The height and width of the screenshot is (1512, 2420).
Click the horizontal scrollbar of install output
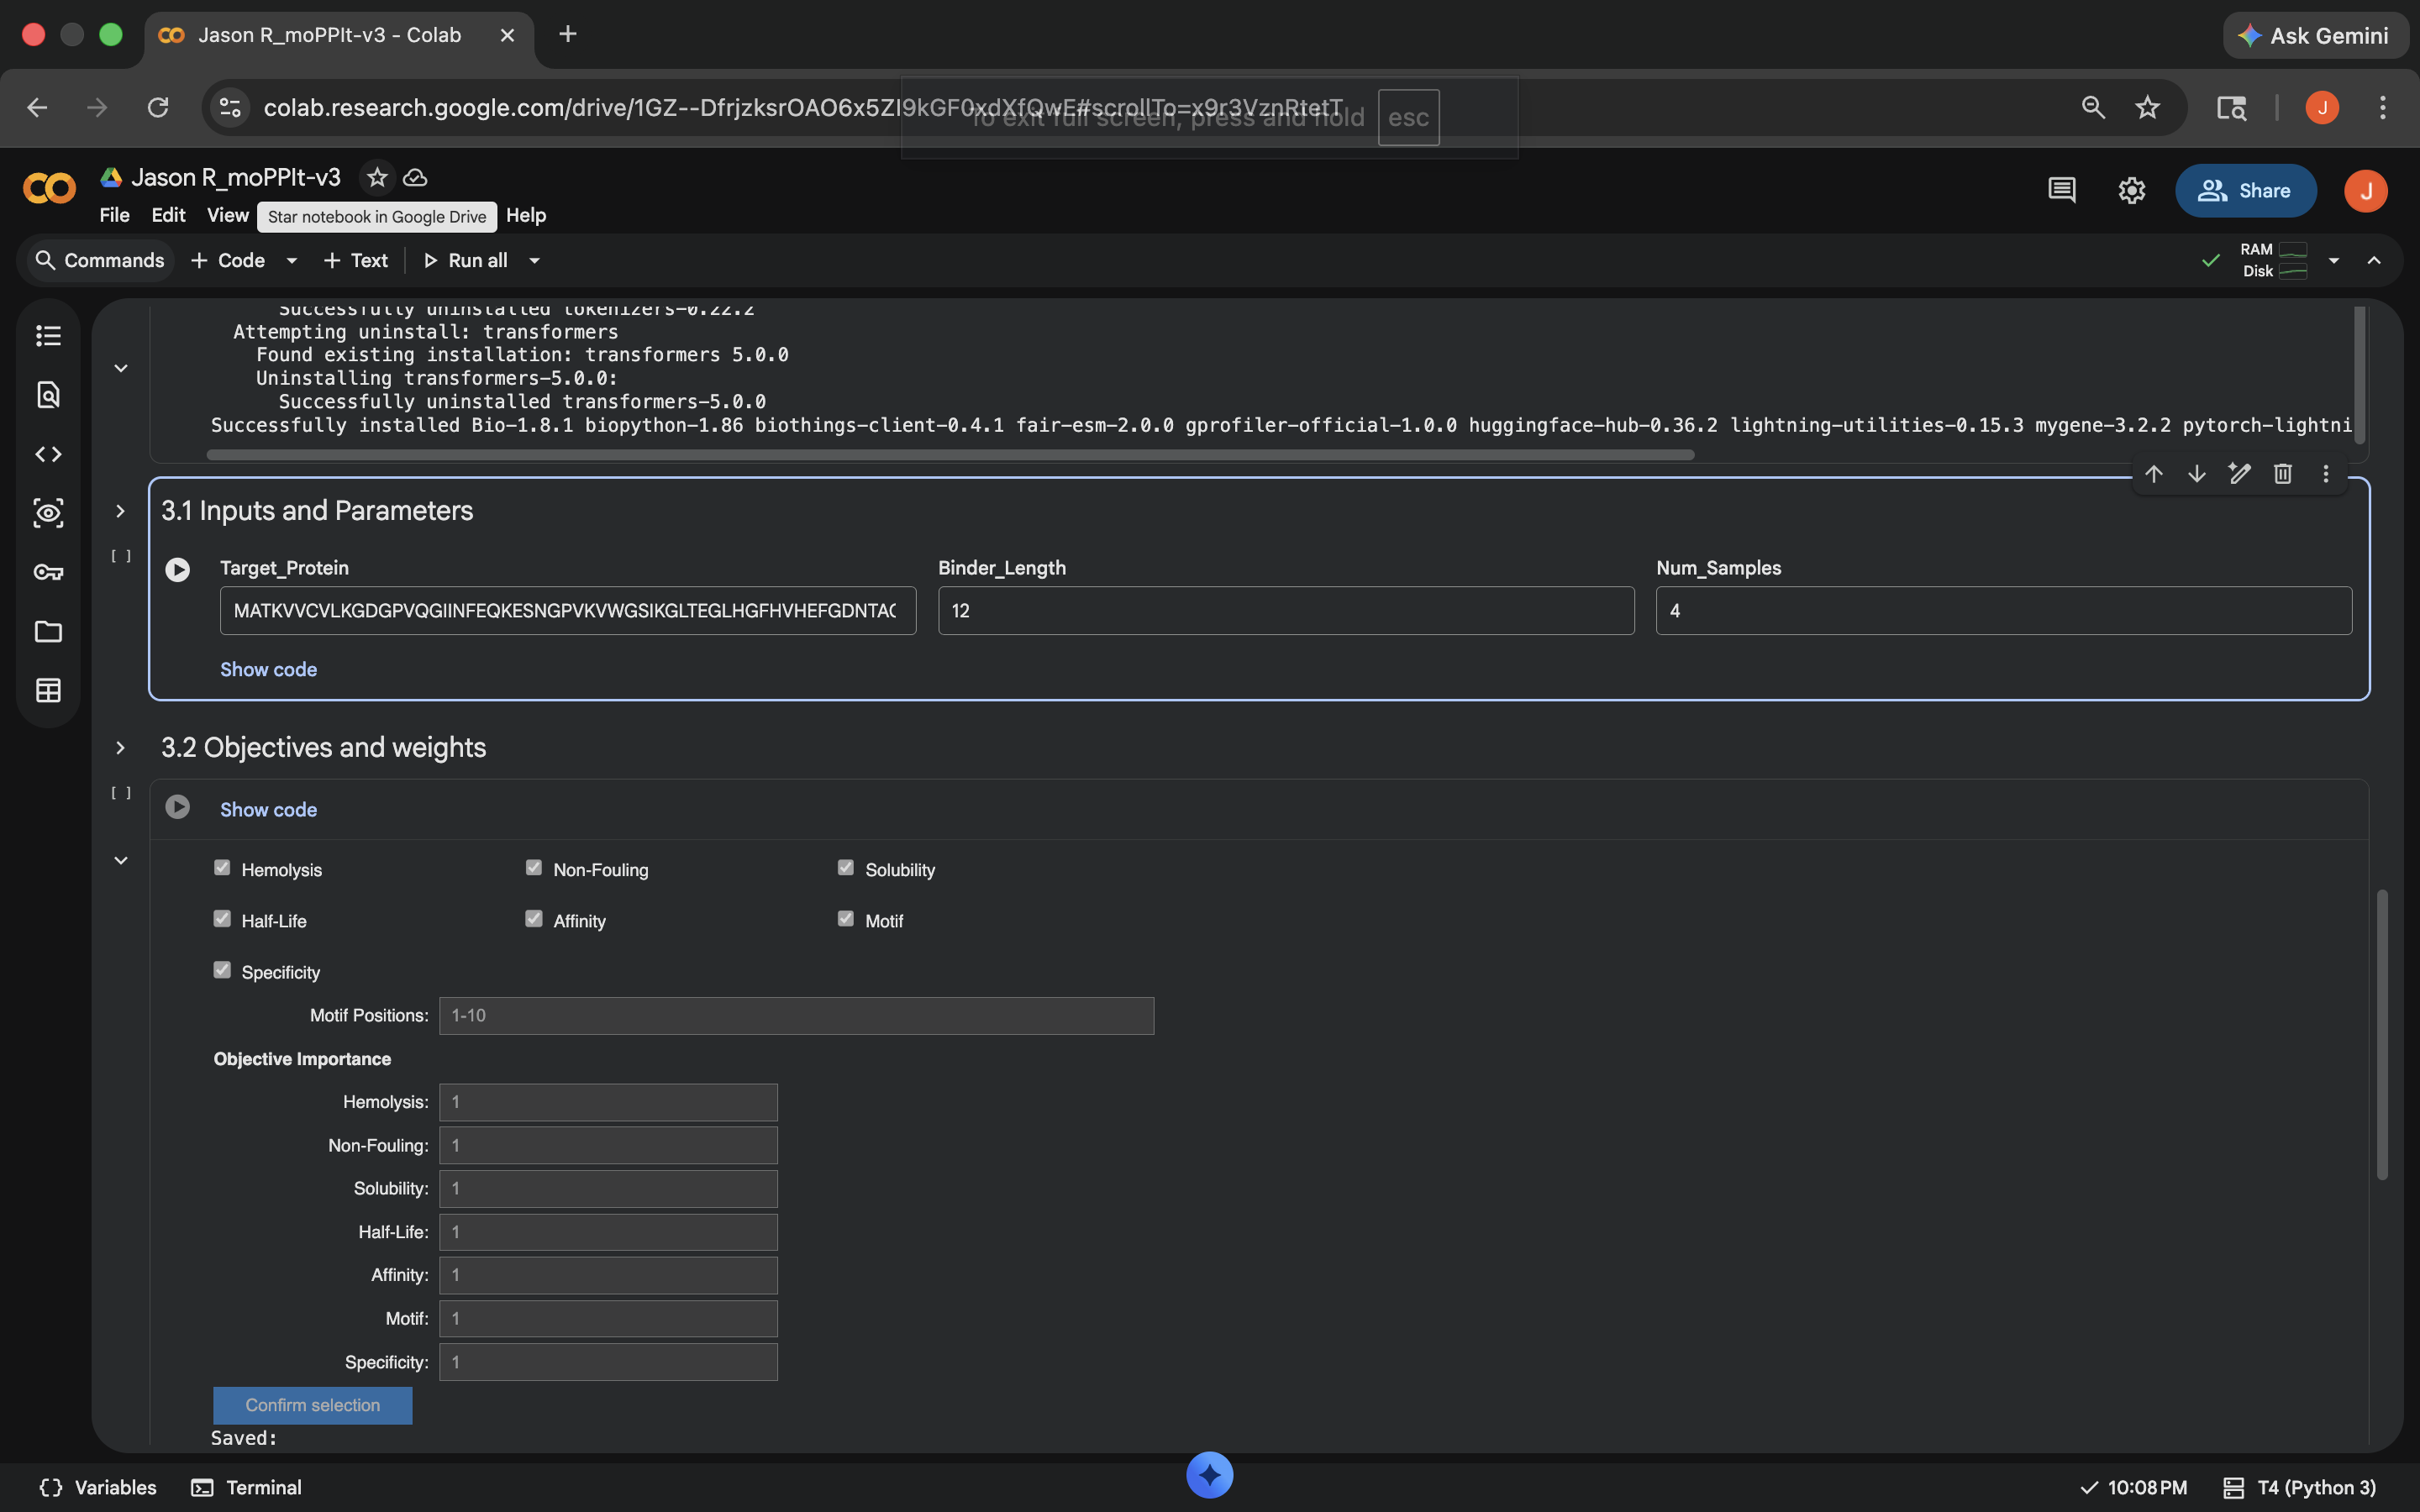tap(950, 455)
